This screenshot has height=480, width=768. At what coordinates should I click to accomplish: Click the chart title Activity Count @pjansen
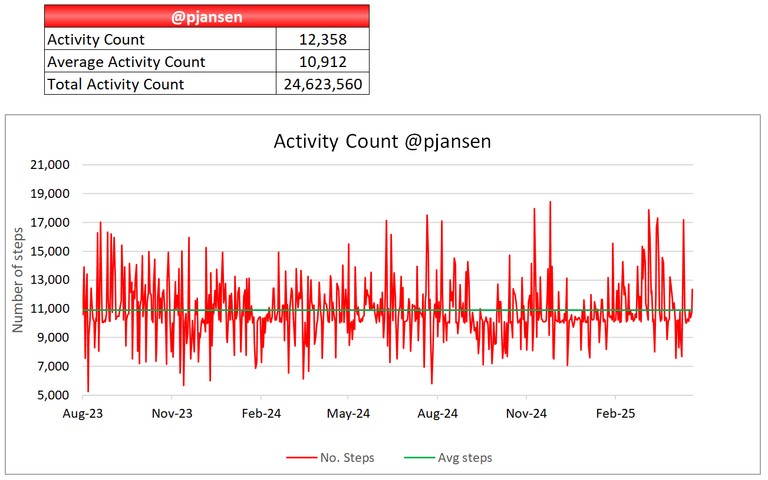[x=382, y=141]
